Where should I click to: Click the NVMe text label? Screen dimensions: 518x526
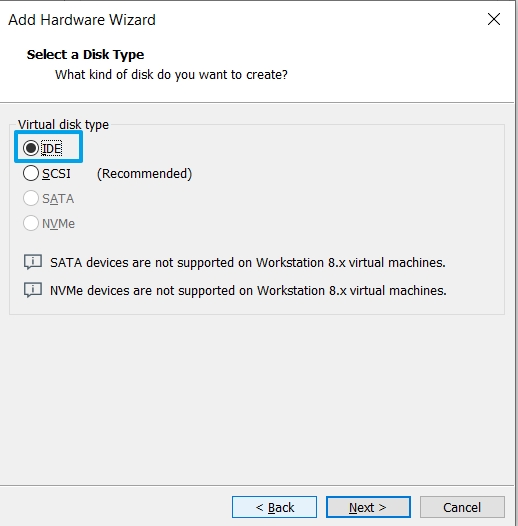tap(58, 224)
